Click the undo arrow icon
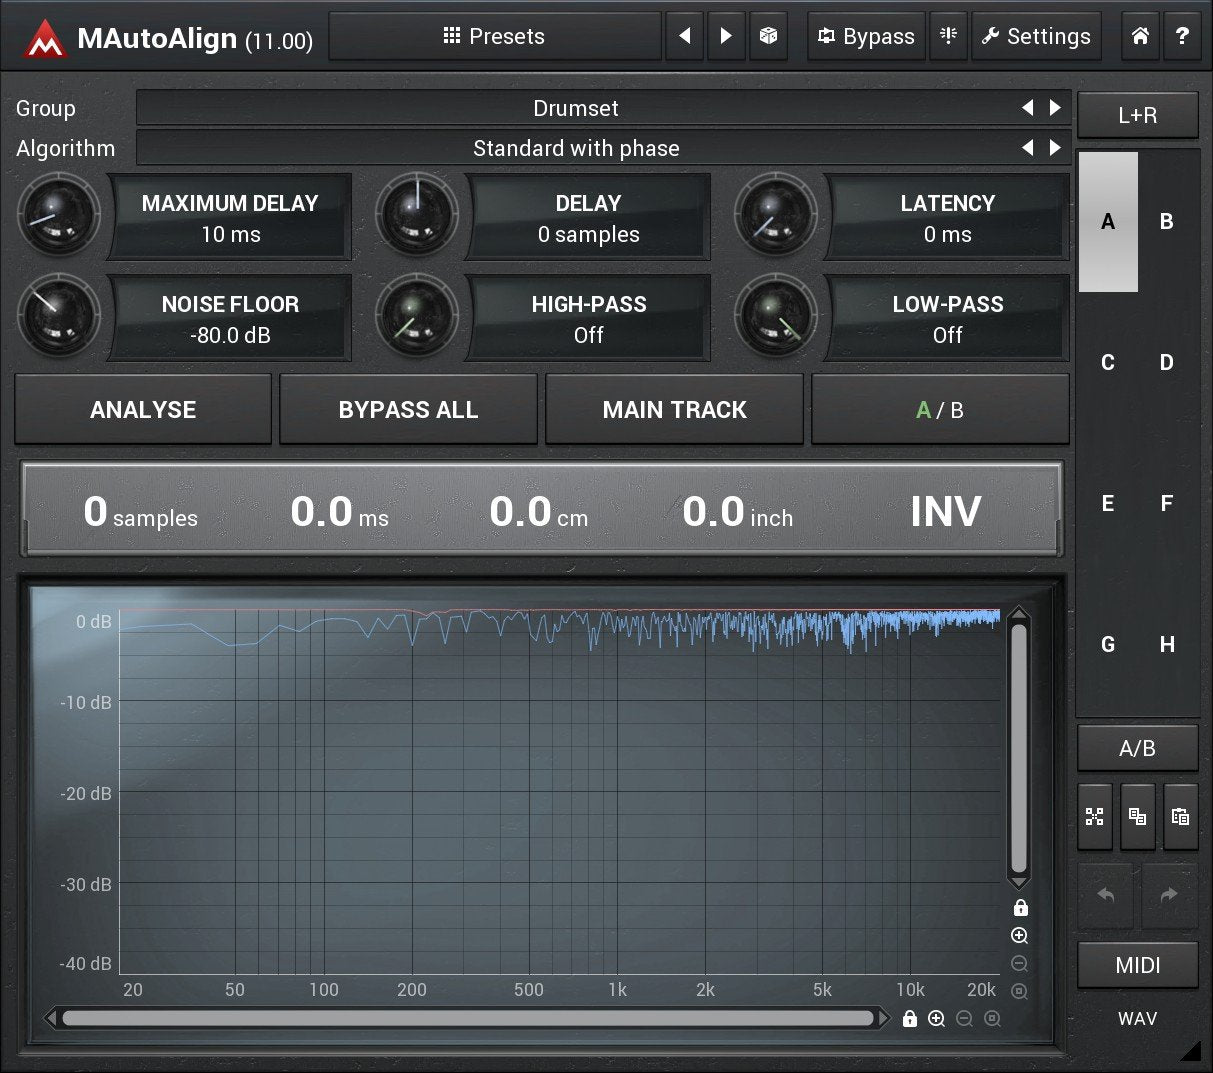This screenshot has height=1073, width=1213. click(x=1106, y=896)
